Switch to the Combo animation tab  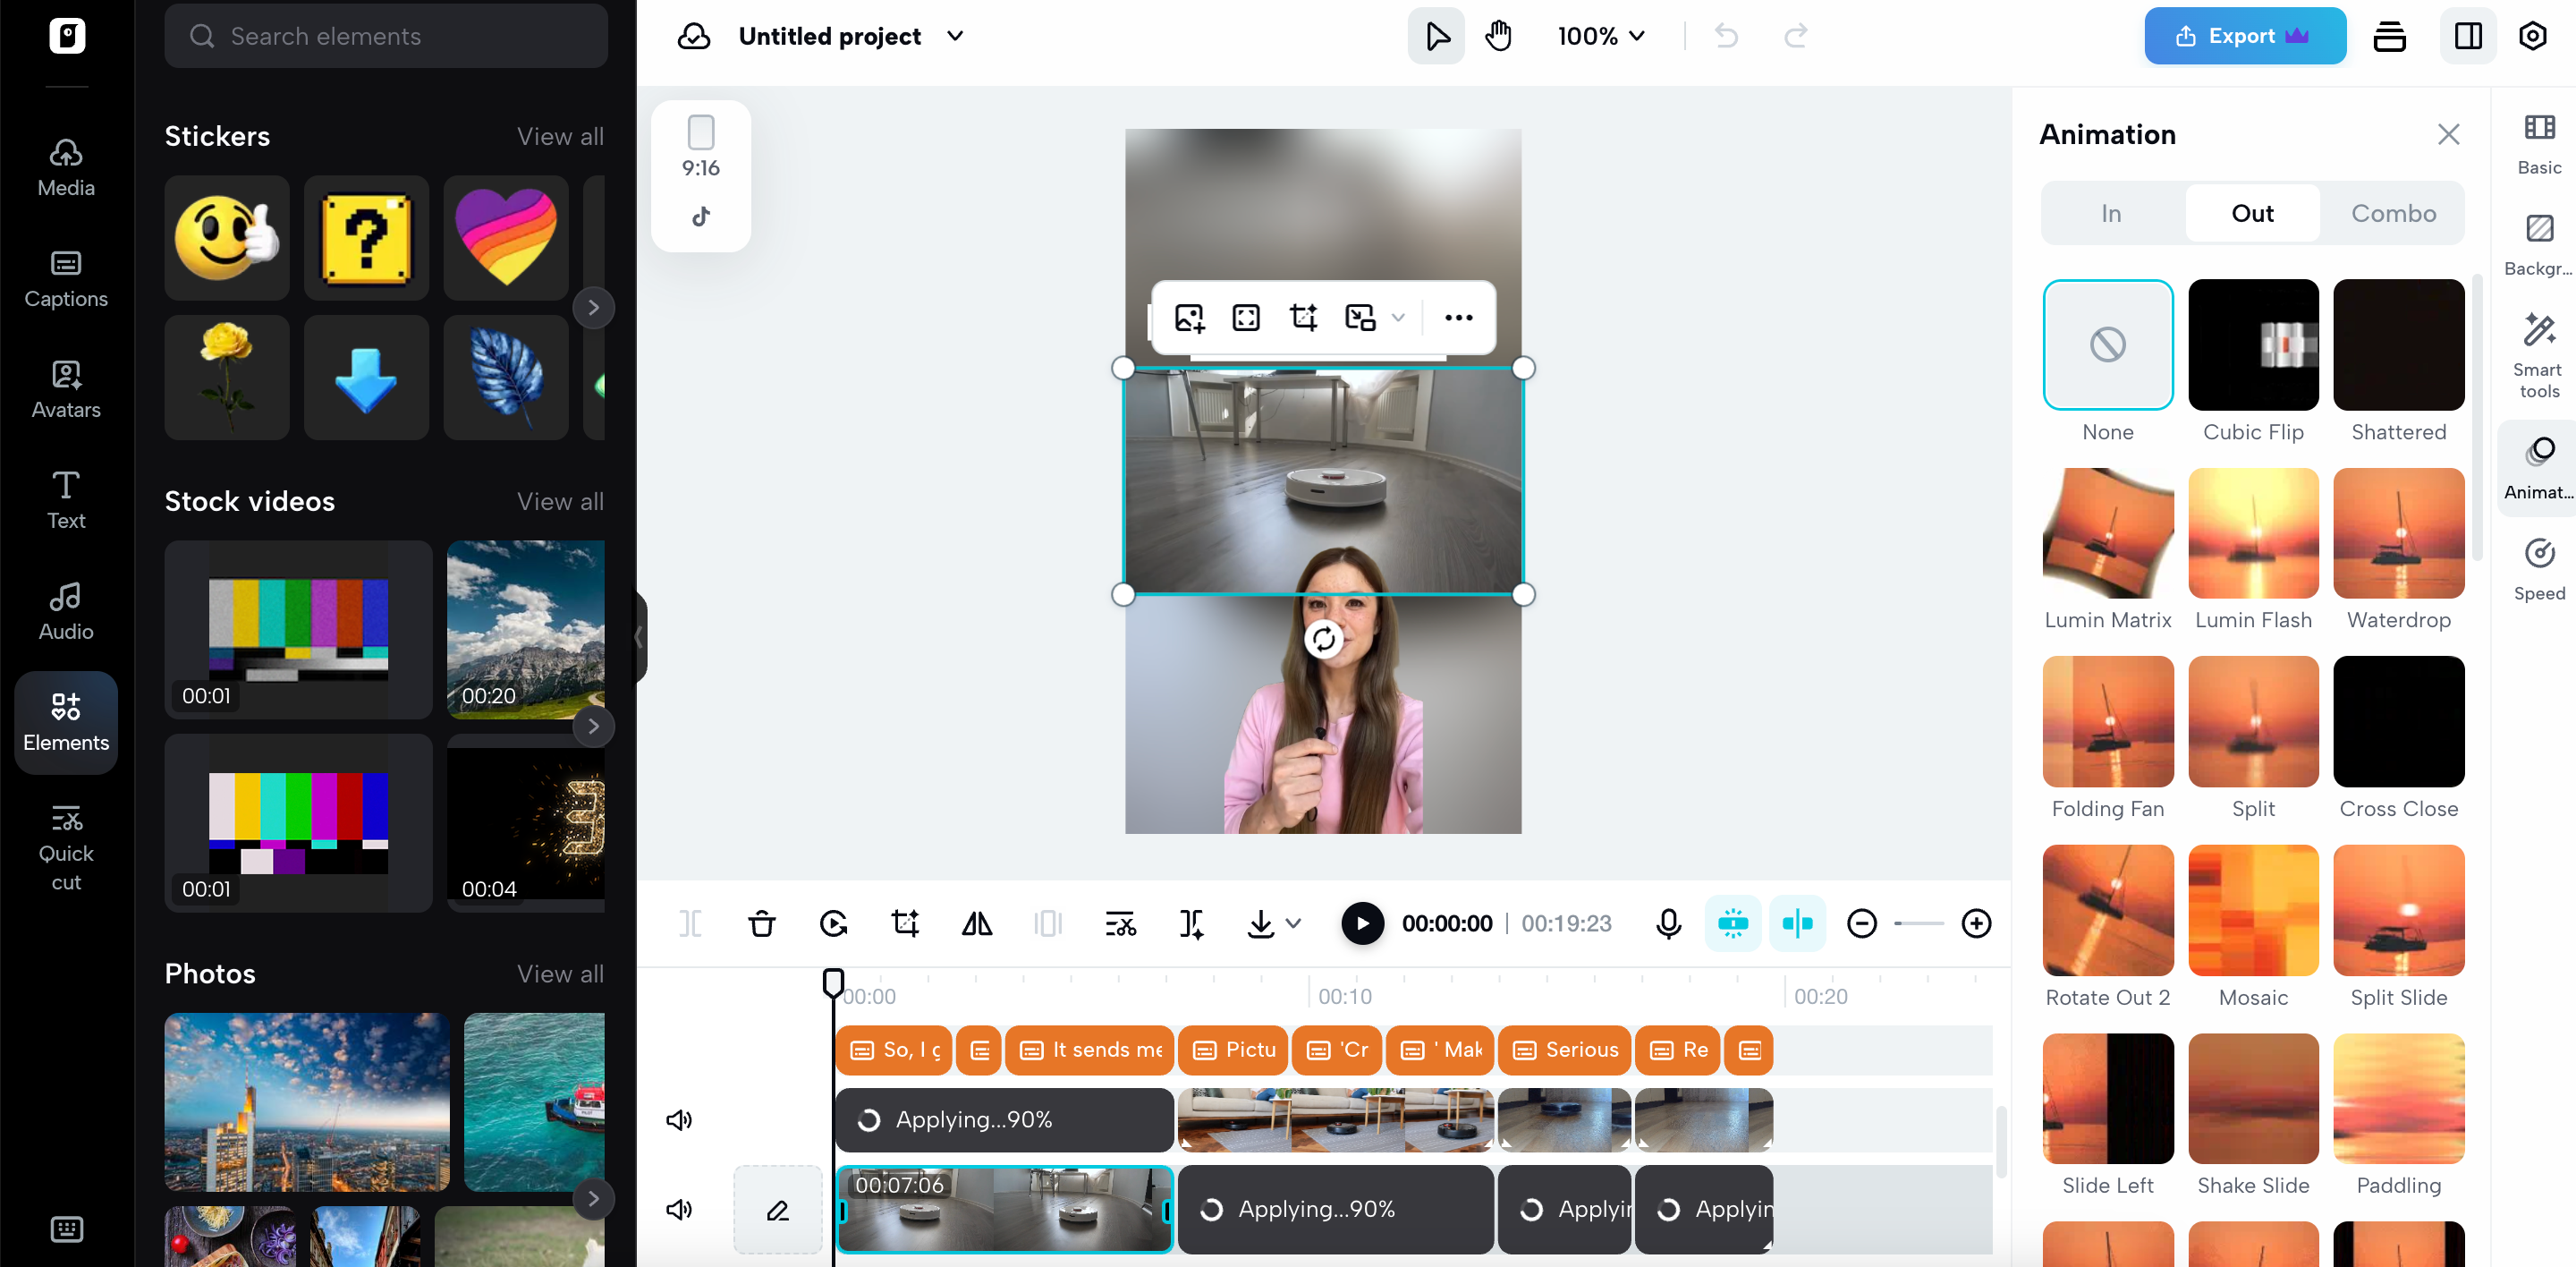[2393, 213]
